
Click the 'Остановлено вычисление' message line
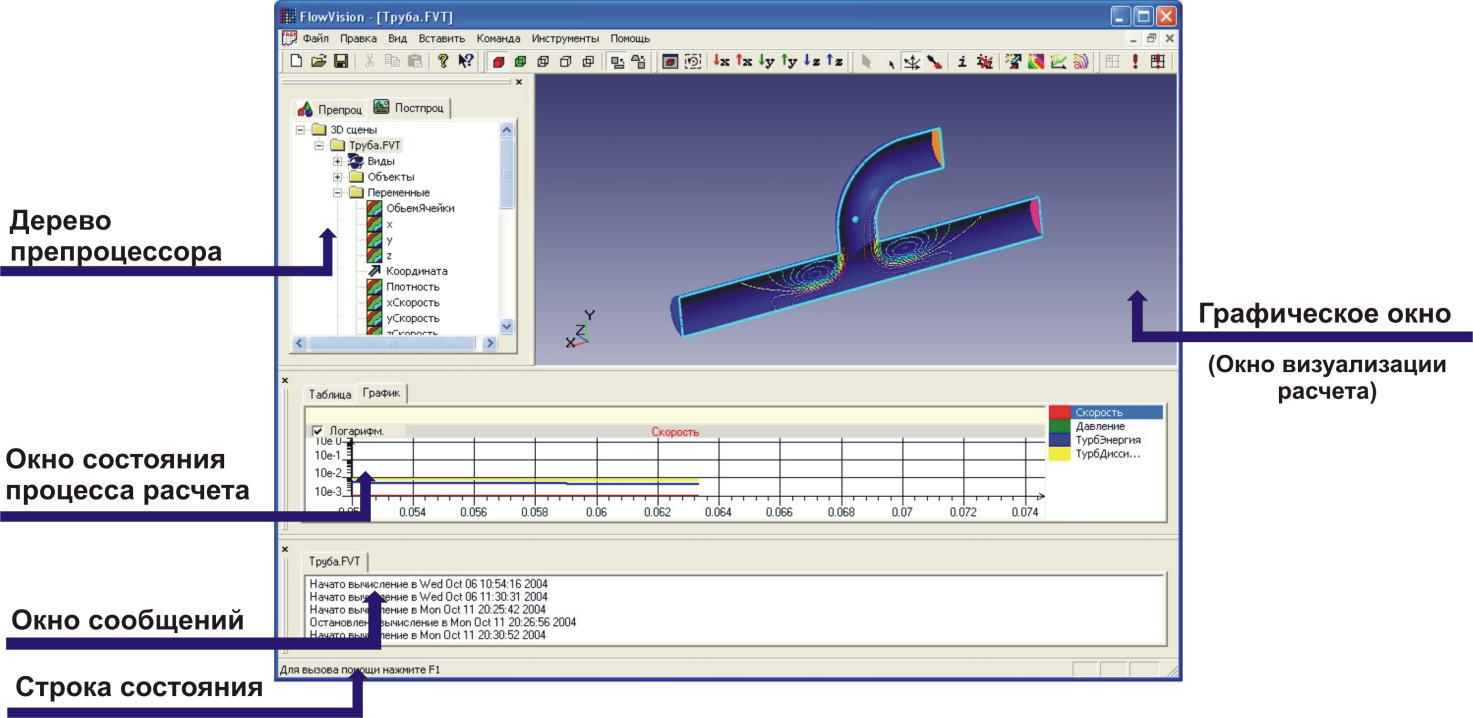[443, 622]
